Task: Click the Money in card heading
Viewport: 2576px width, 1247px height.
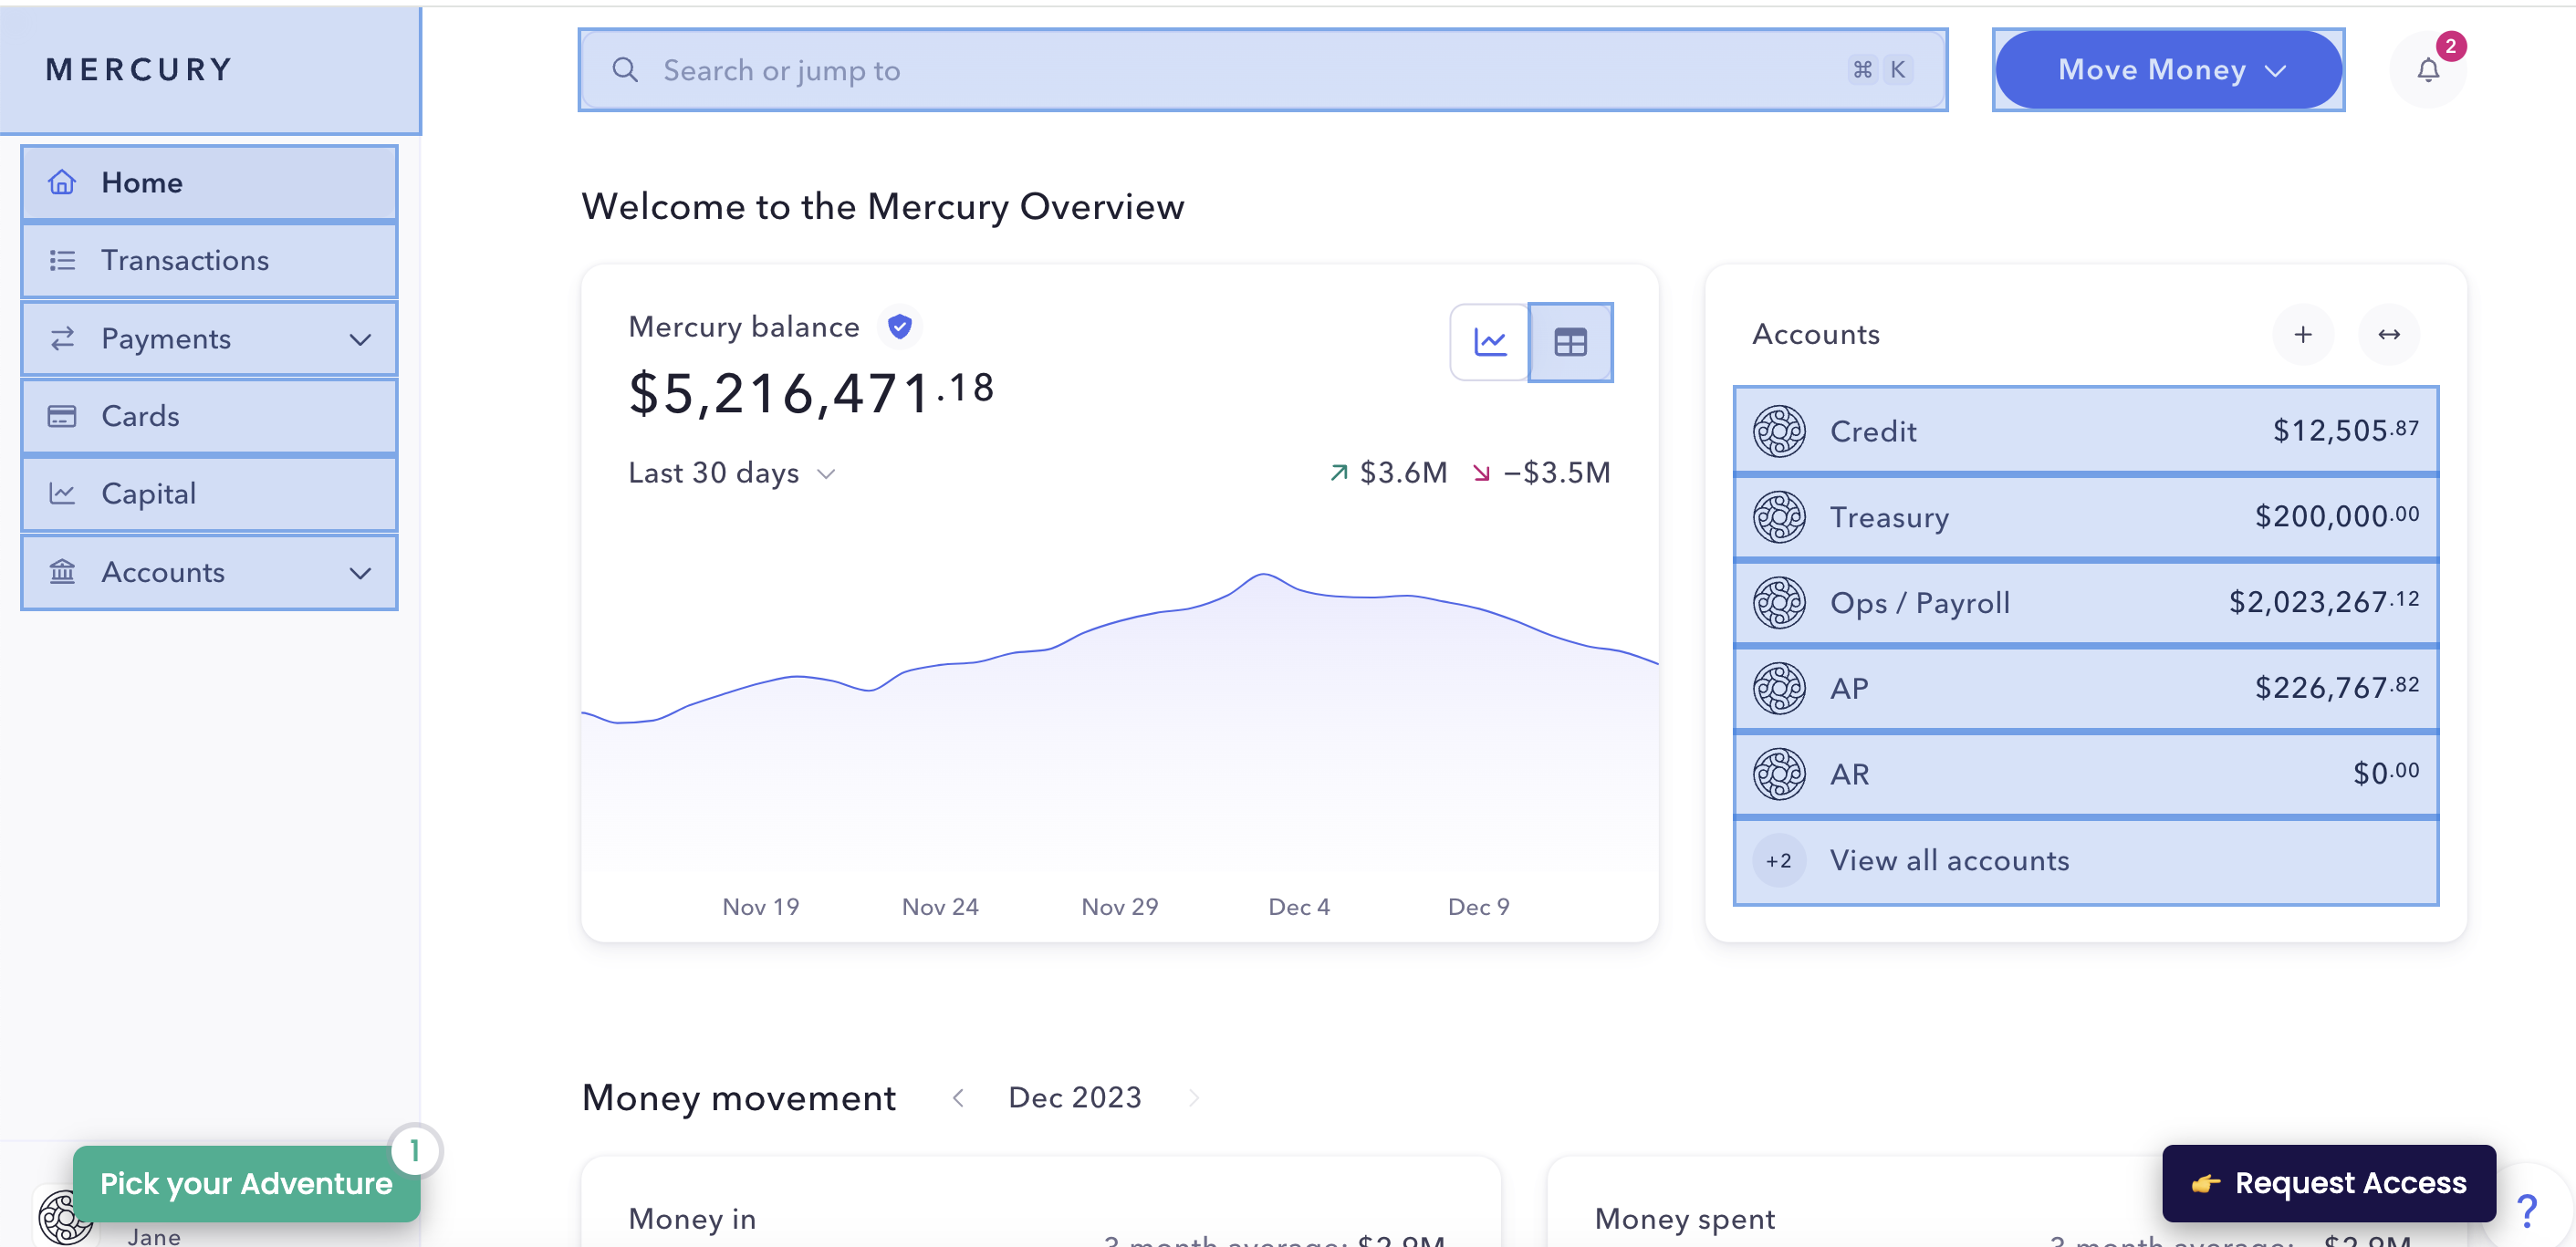Action: [692, 1219]
